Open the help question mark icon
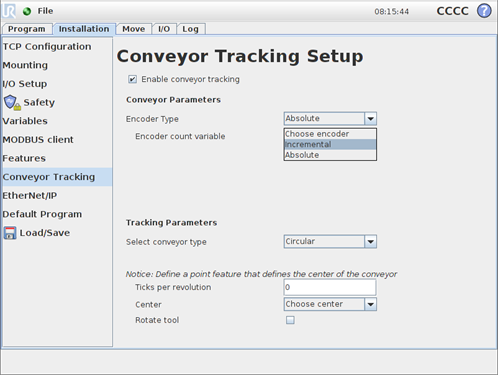This screenshot has height=375, width=498. tap(484, 11)
